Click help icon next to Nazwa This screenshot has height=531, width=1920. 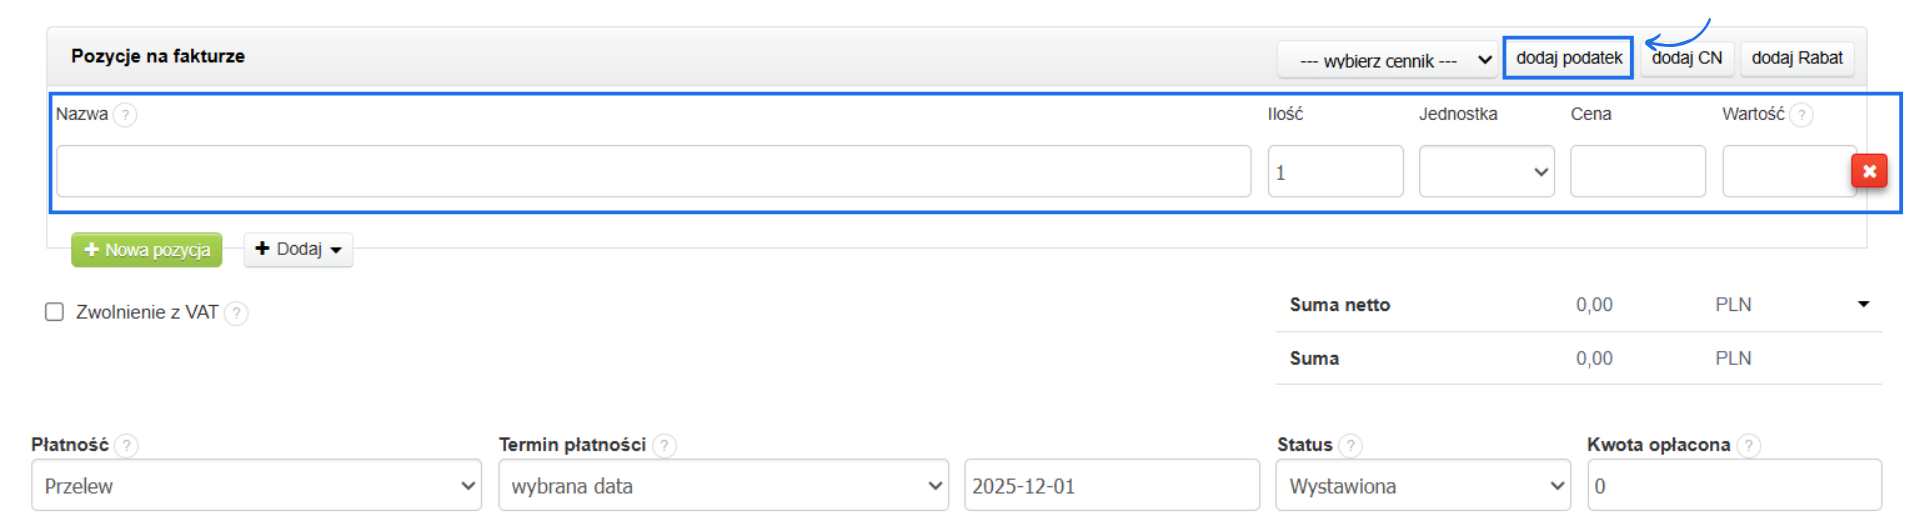click(x=125, y=115)
